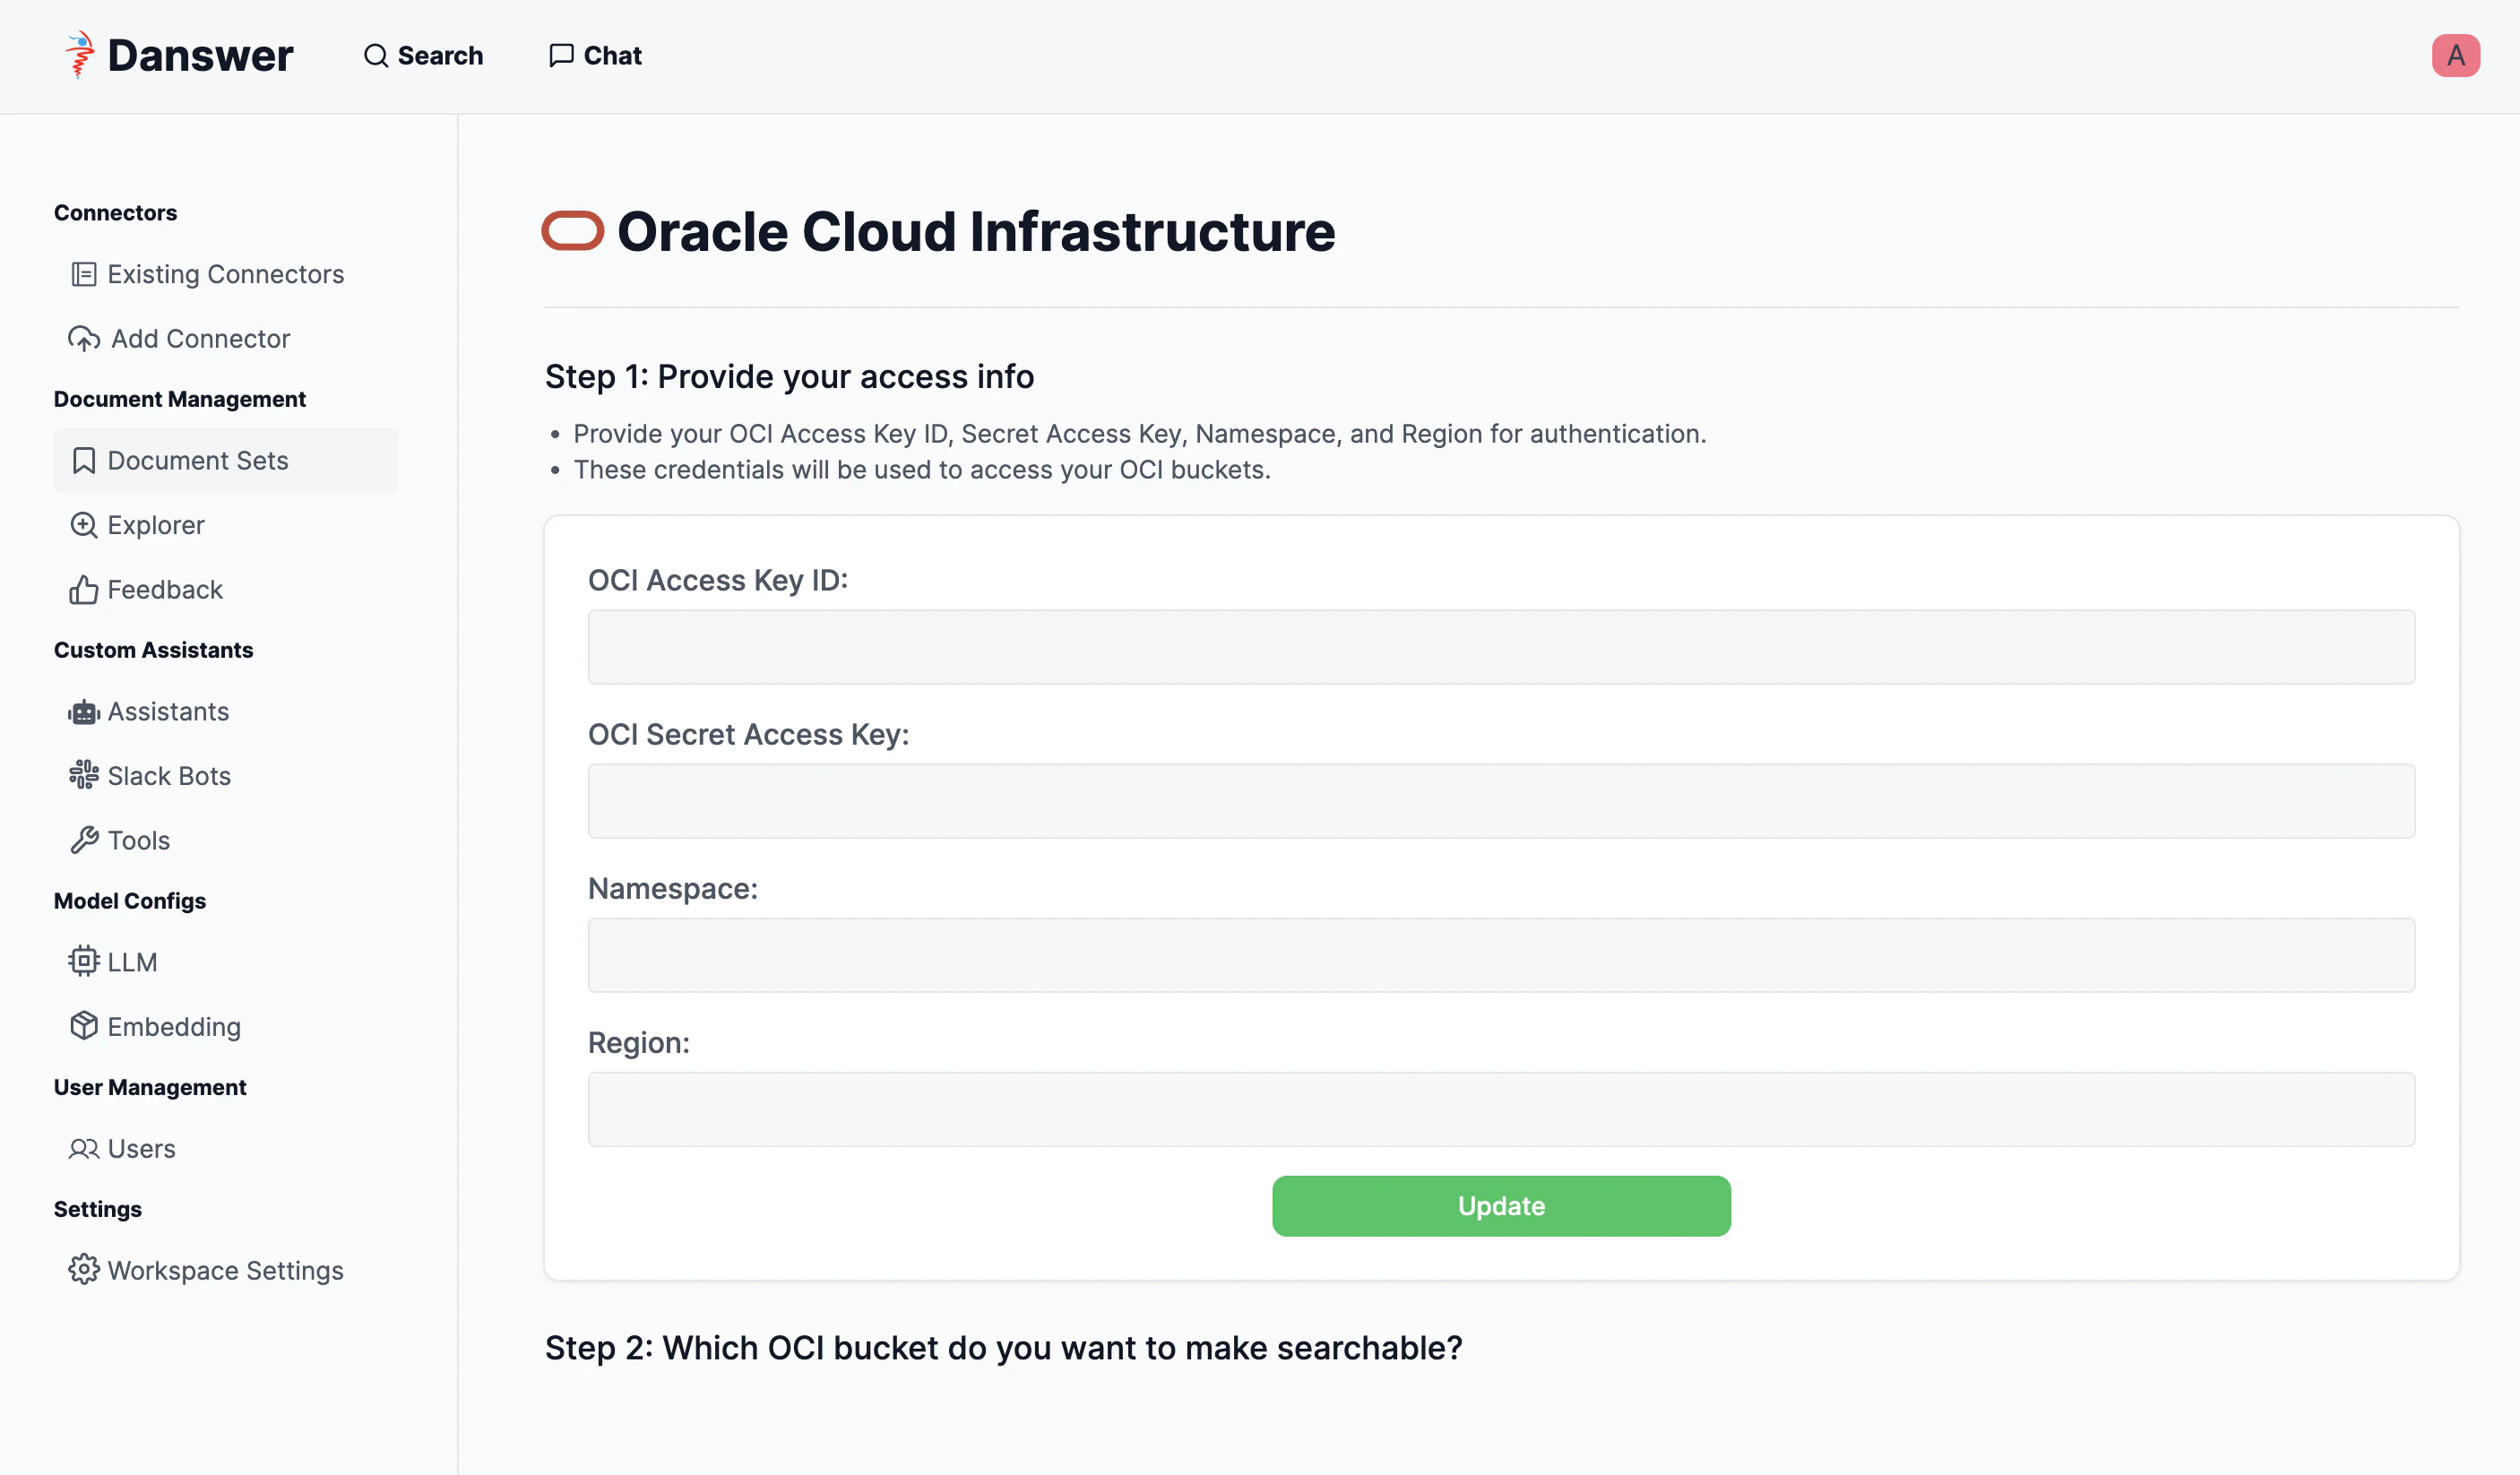The height and width of the screenshot is (1475, 2520).
Task: Select the Tools wrench icon
Action: [84, 840]
